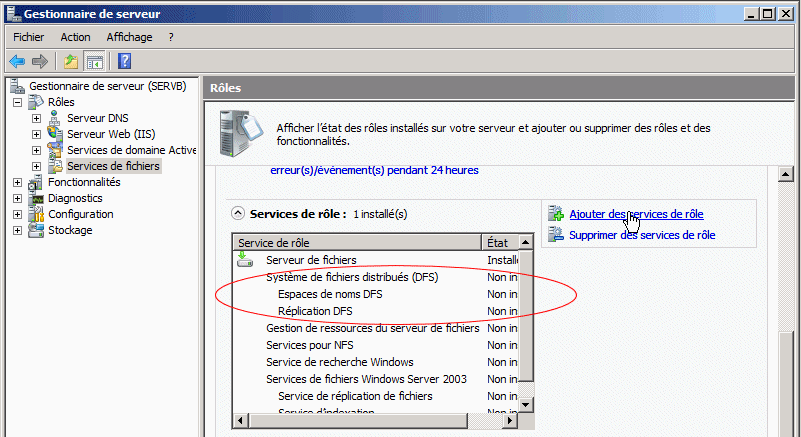Click the Fonctionnalités icon
Screen dimensions: 801x437
[x=36, y=182]
